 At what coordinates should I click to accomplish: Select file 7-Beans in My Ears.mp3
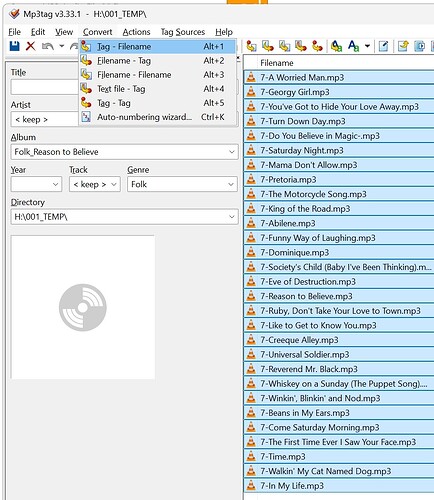pyautogui.click(x=339, y=413)
